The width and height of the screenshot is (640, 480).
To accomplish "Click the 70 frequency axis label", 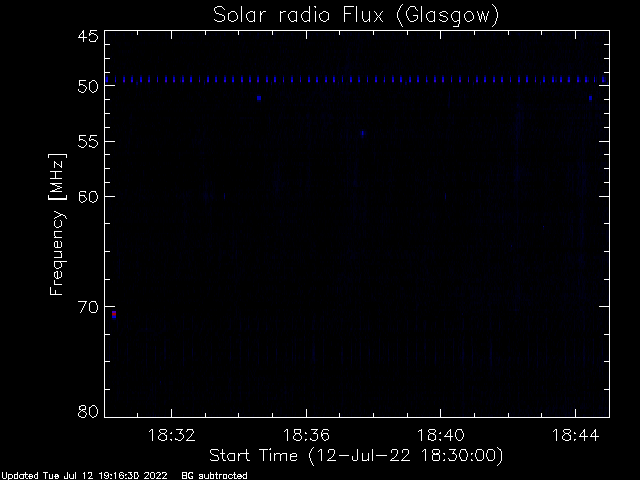I will click(88, 307).
